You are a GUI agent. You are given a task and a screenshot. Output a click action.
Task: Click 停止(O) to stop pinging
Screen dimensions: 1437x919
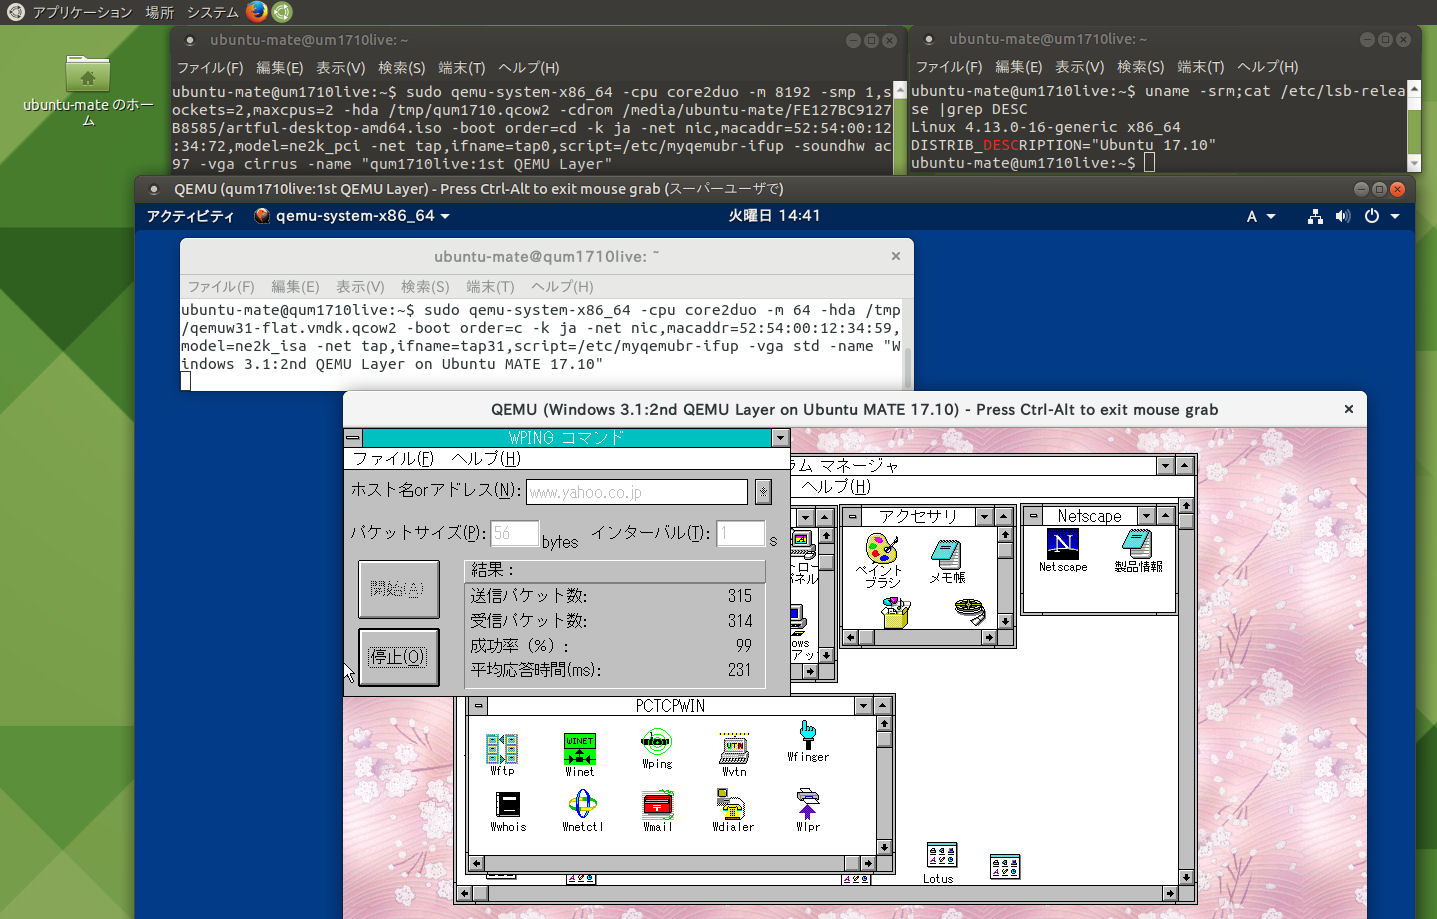point(398,657)
